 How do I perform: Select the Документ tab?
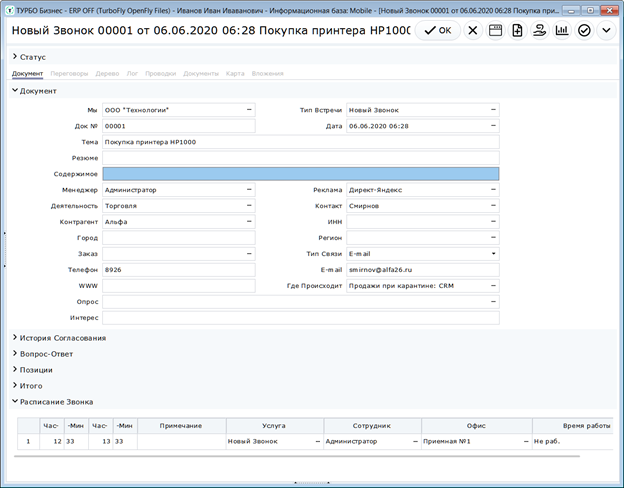tap(27, 74)
